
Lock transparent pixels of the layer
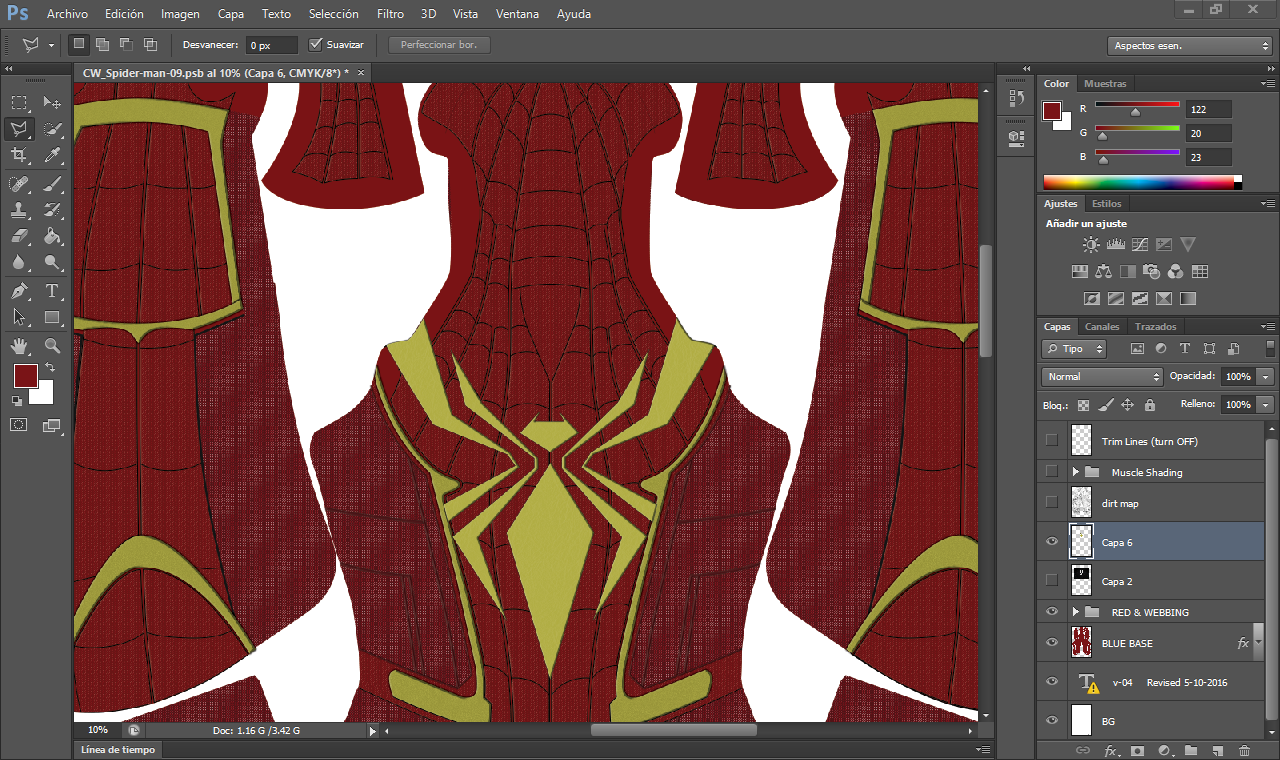pos(1083,405)
